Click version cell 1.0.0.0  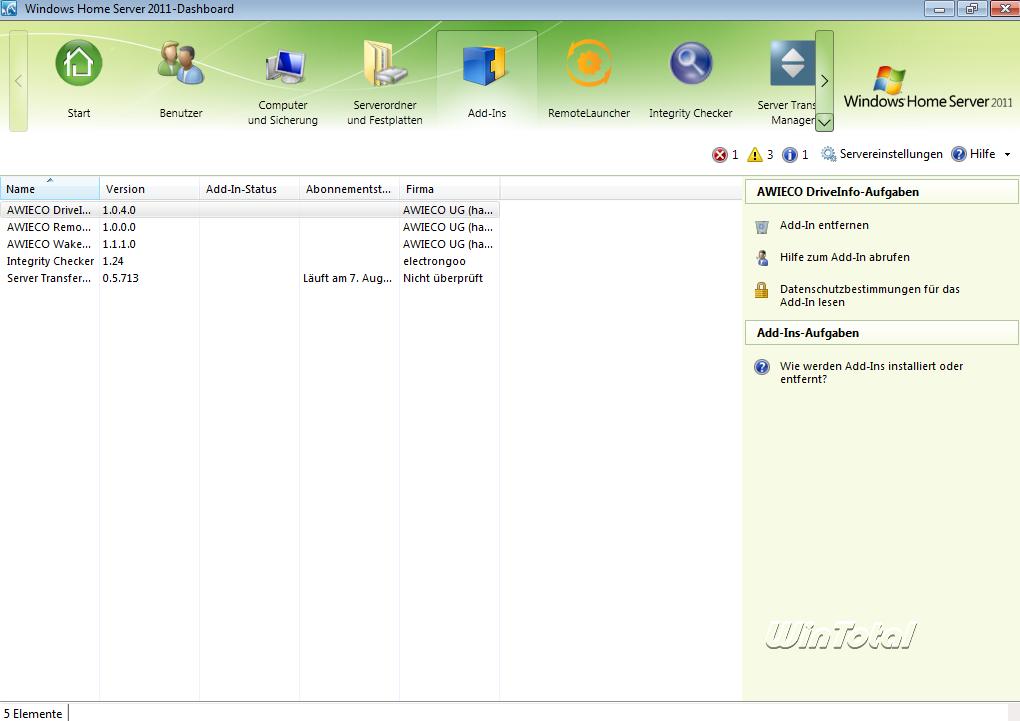pos(119,227)
